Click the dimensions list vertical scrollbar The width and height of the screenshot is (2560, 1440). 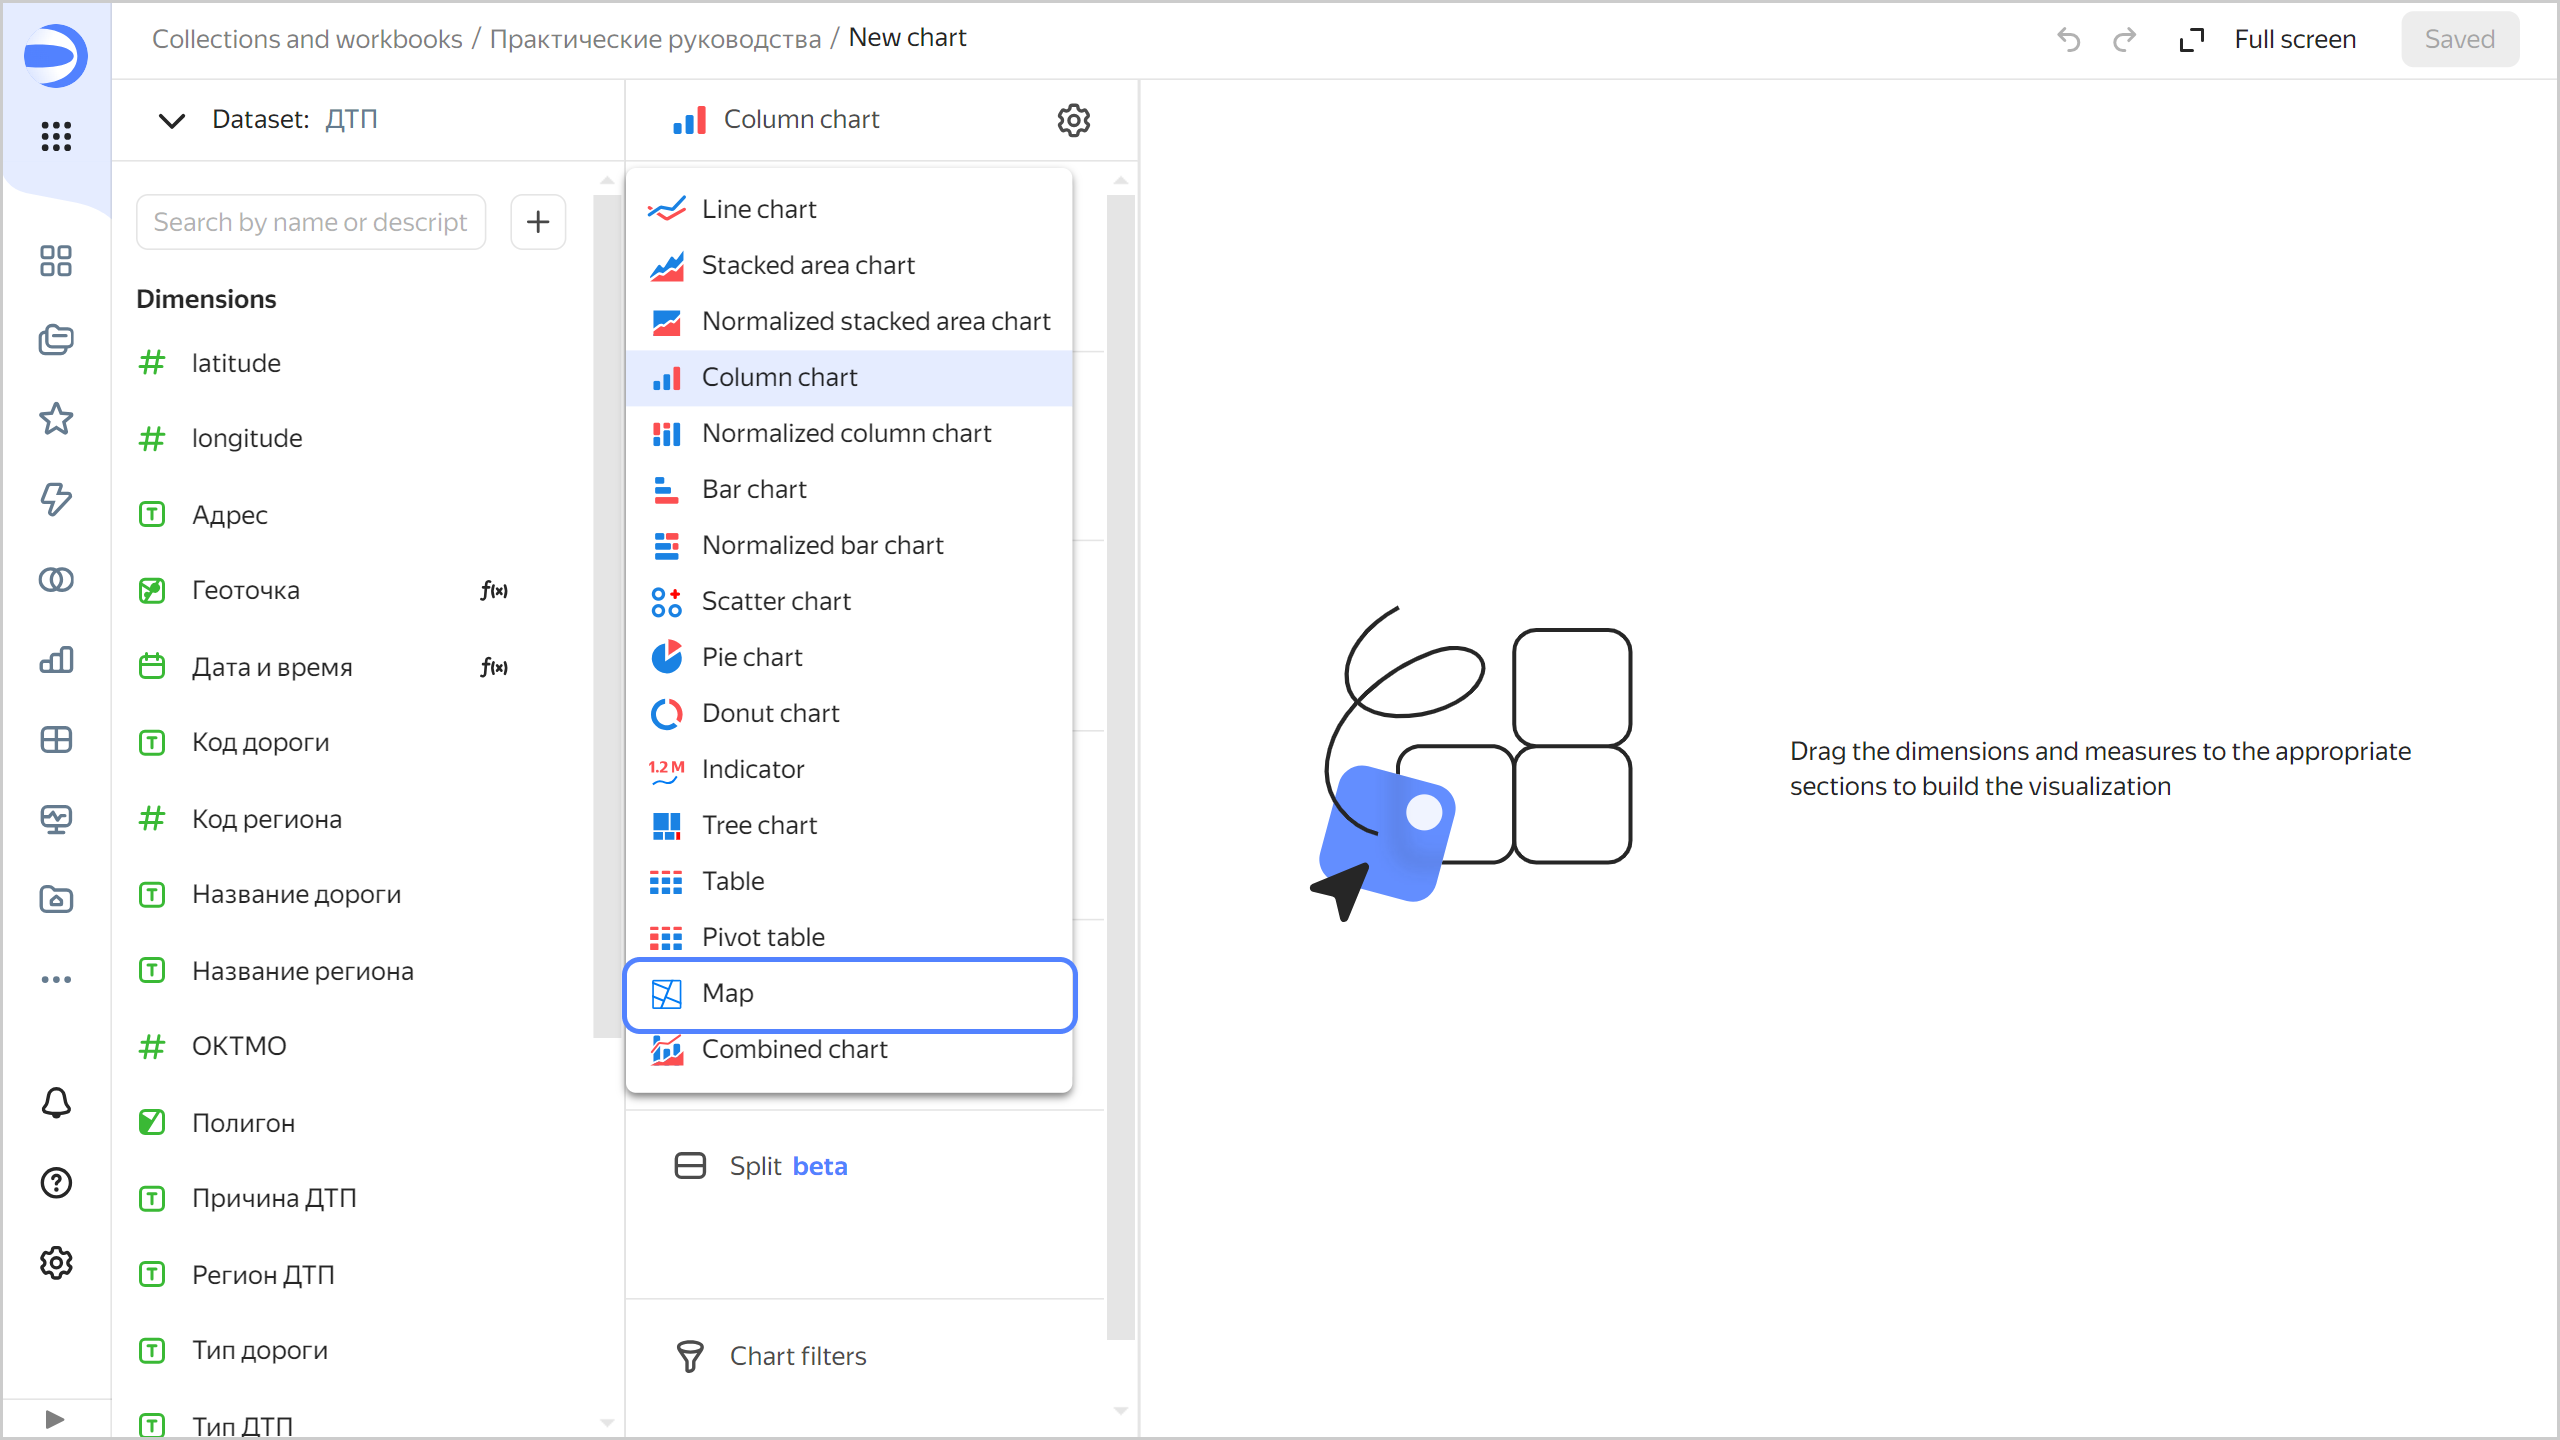point(606,615)
